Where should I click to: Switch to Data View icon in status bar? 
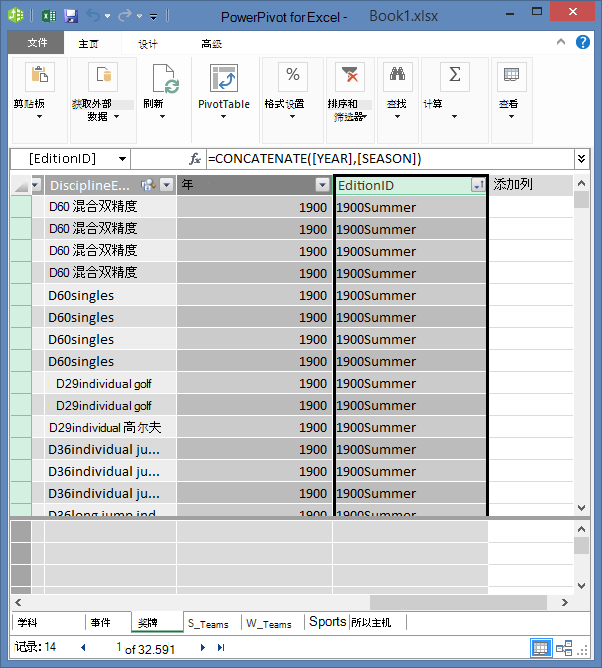tap(541, 648)
